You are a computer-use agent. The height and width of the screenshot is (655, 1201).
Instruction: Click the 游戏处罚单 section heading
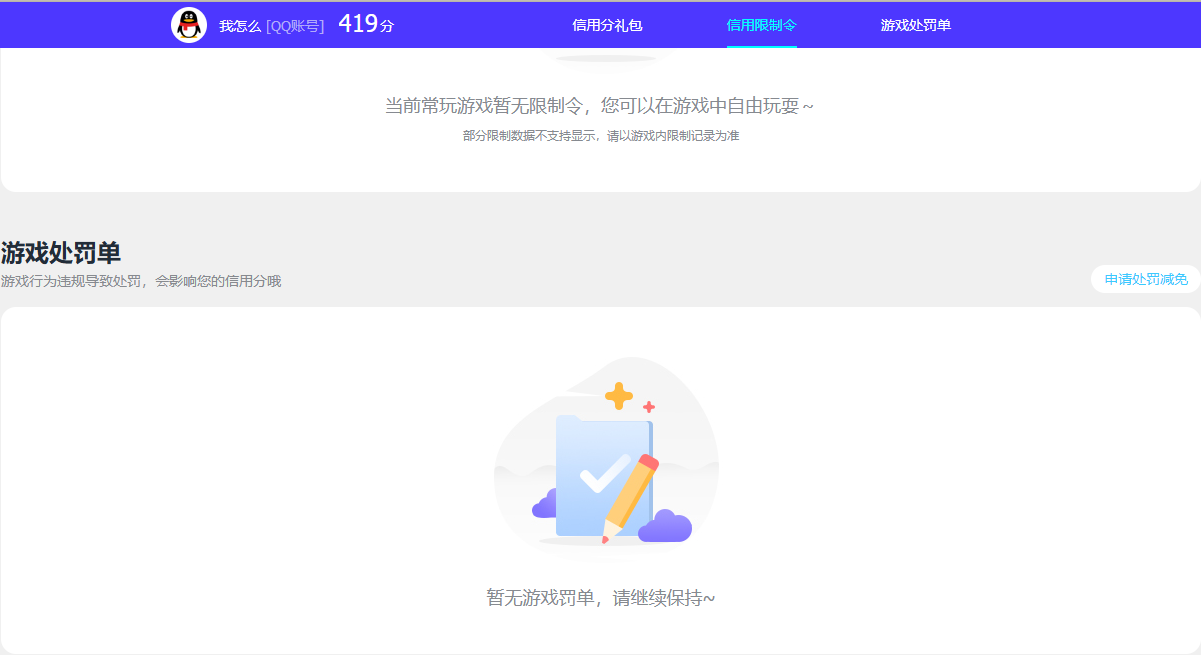pos(61,253)
